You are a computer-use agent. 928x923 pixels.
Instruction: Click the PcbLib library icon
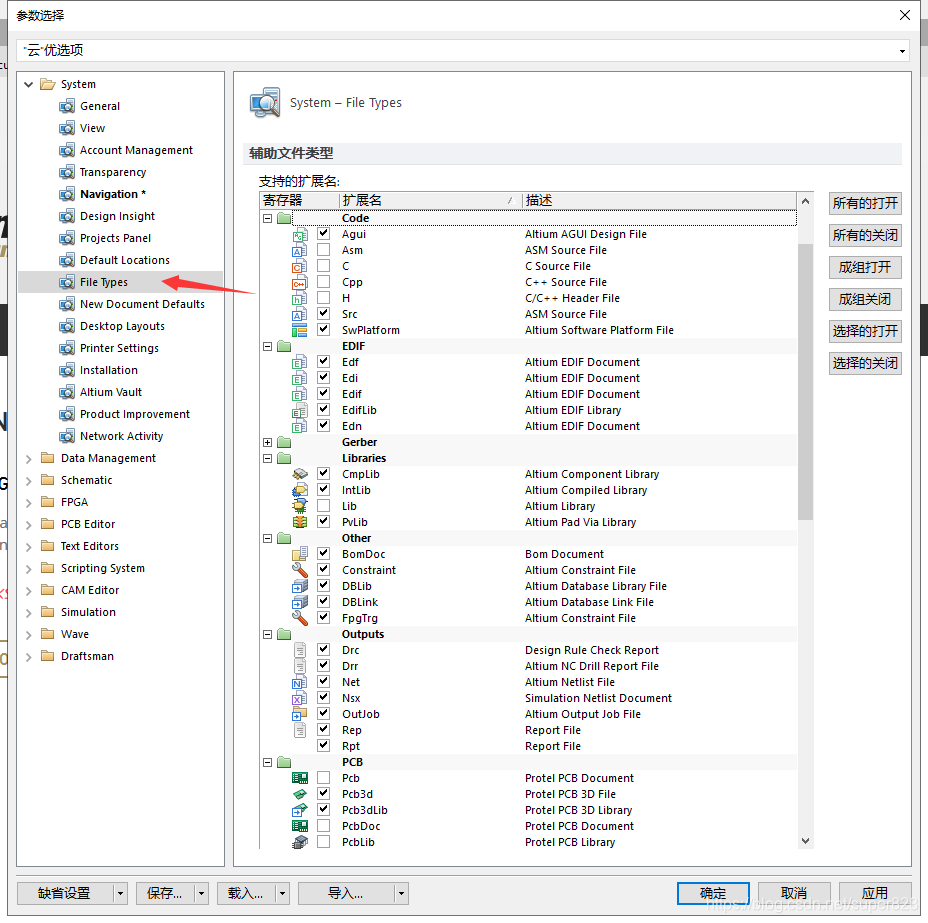[299, 843]
